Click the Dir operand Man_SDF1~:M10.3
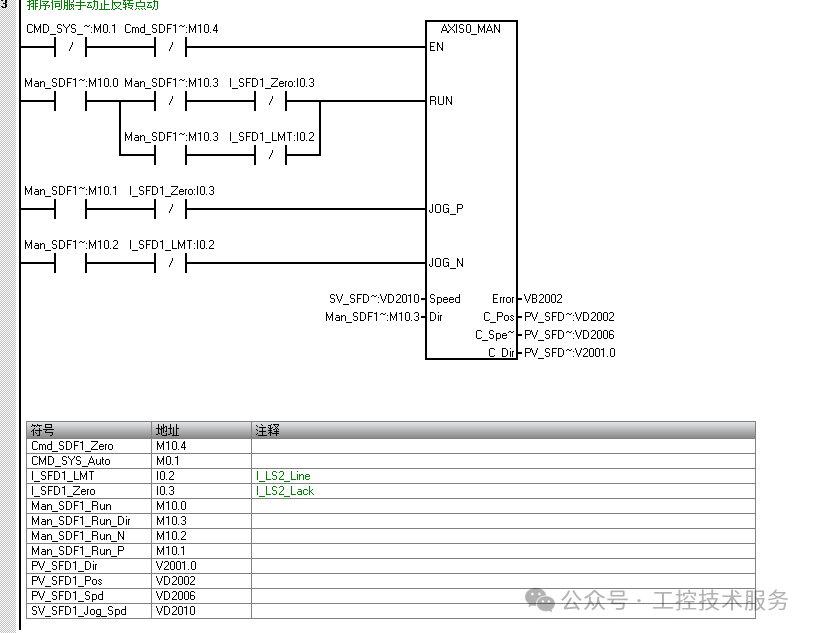This screenshot has width=815, height=633. (x=372, y=317)
